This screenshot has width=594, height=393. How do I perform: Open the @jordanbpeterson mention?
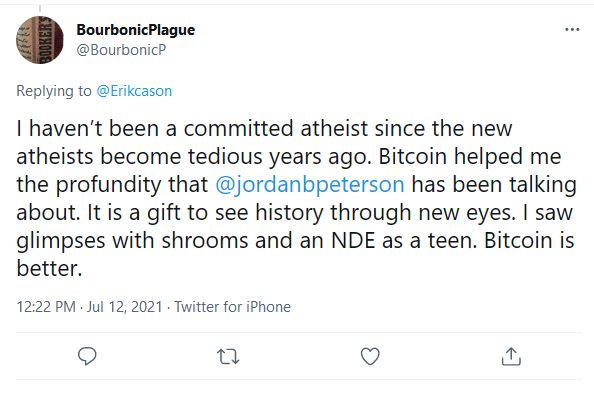point(310,185)
